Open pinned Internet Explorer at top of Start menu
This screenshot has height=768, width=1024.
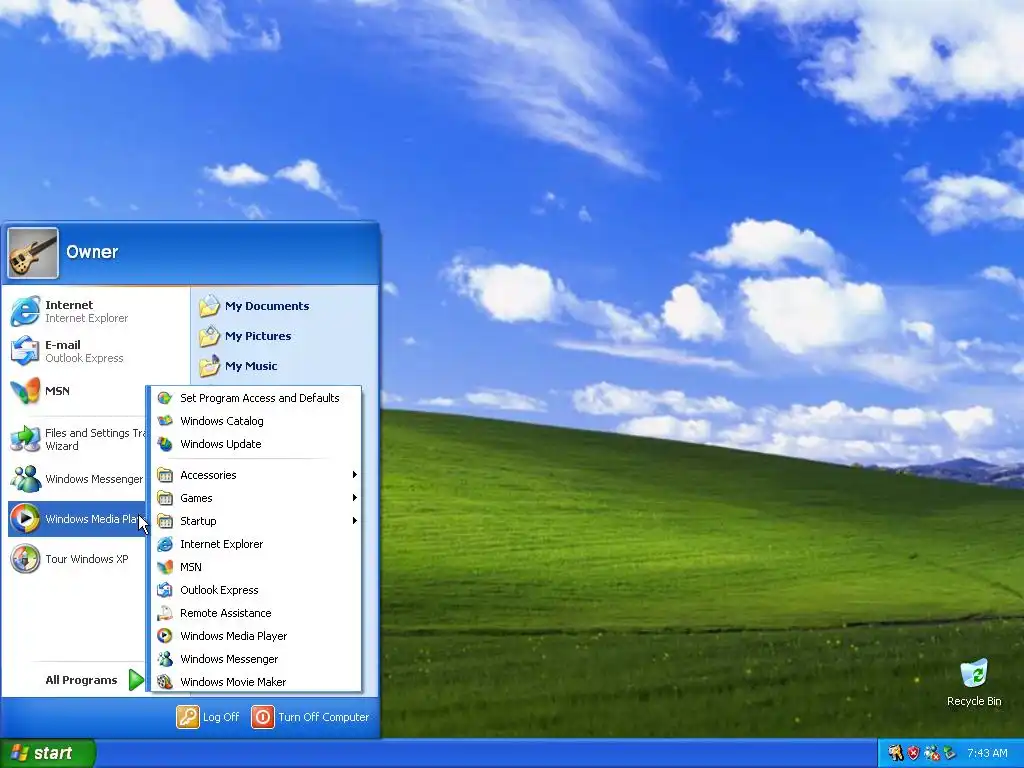98,311
